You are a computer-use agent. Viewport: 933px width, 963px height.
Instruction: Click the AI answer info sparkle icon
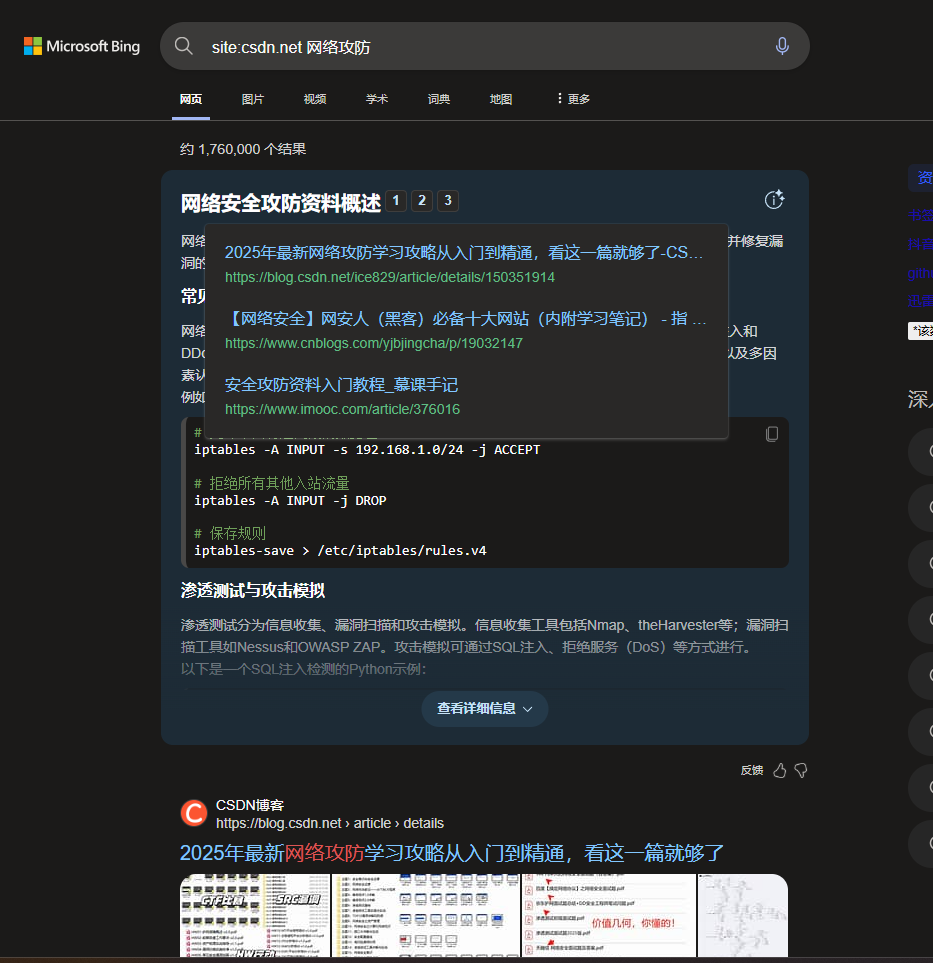tap(775, 200)
